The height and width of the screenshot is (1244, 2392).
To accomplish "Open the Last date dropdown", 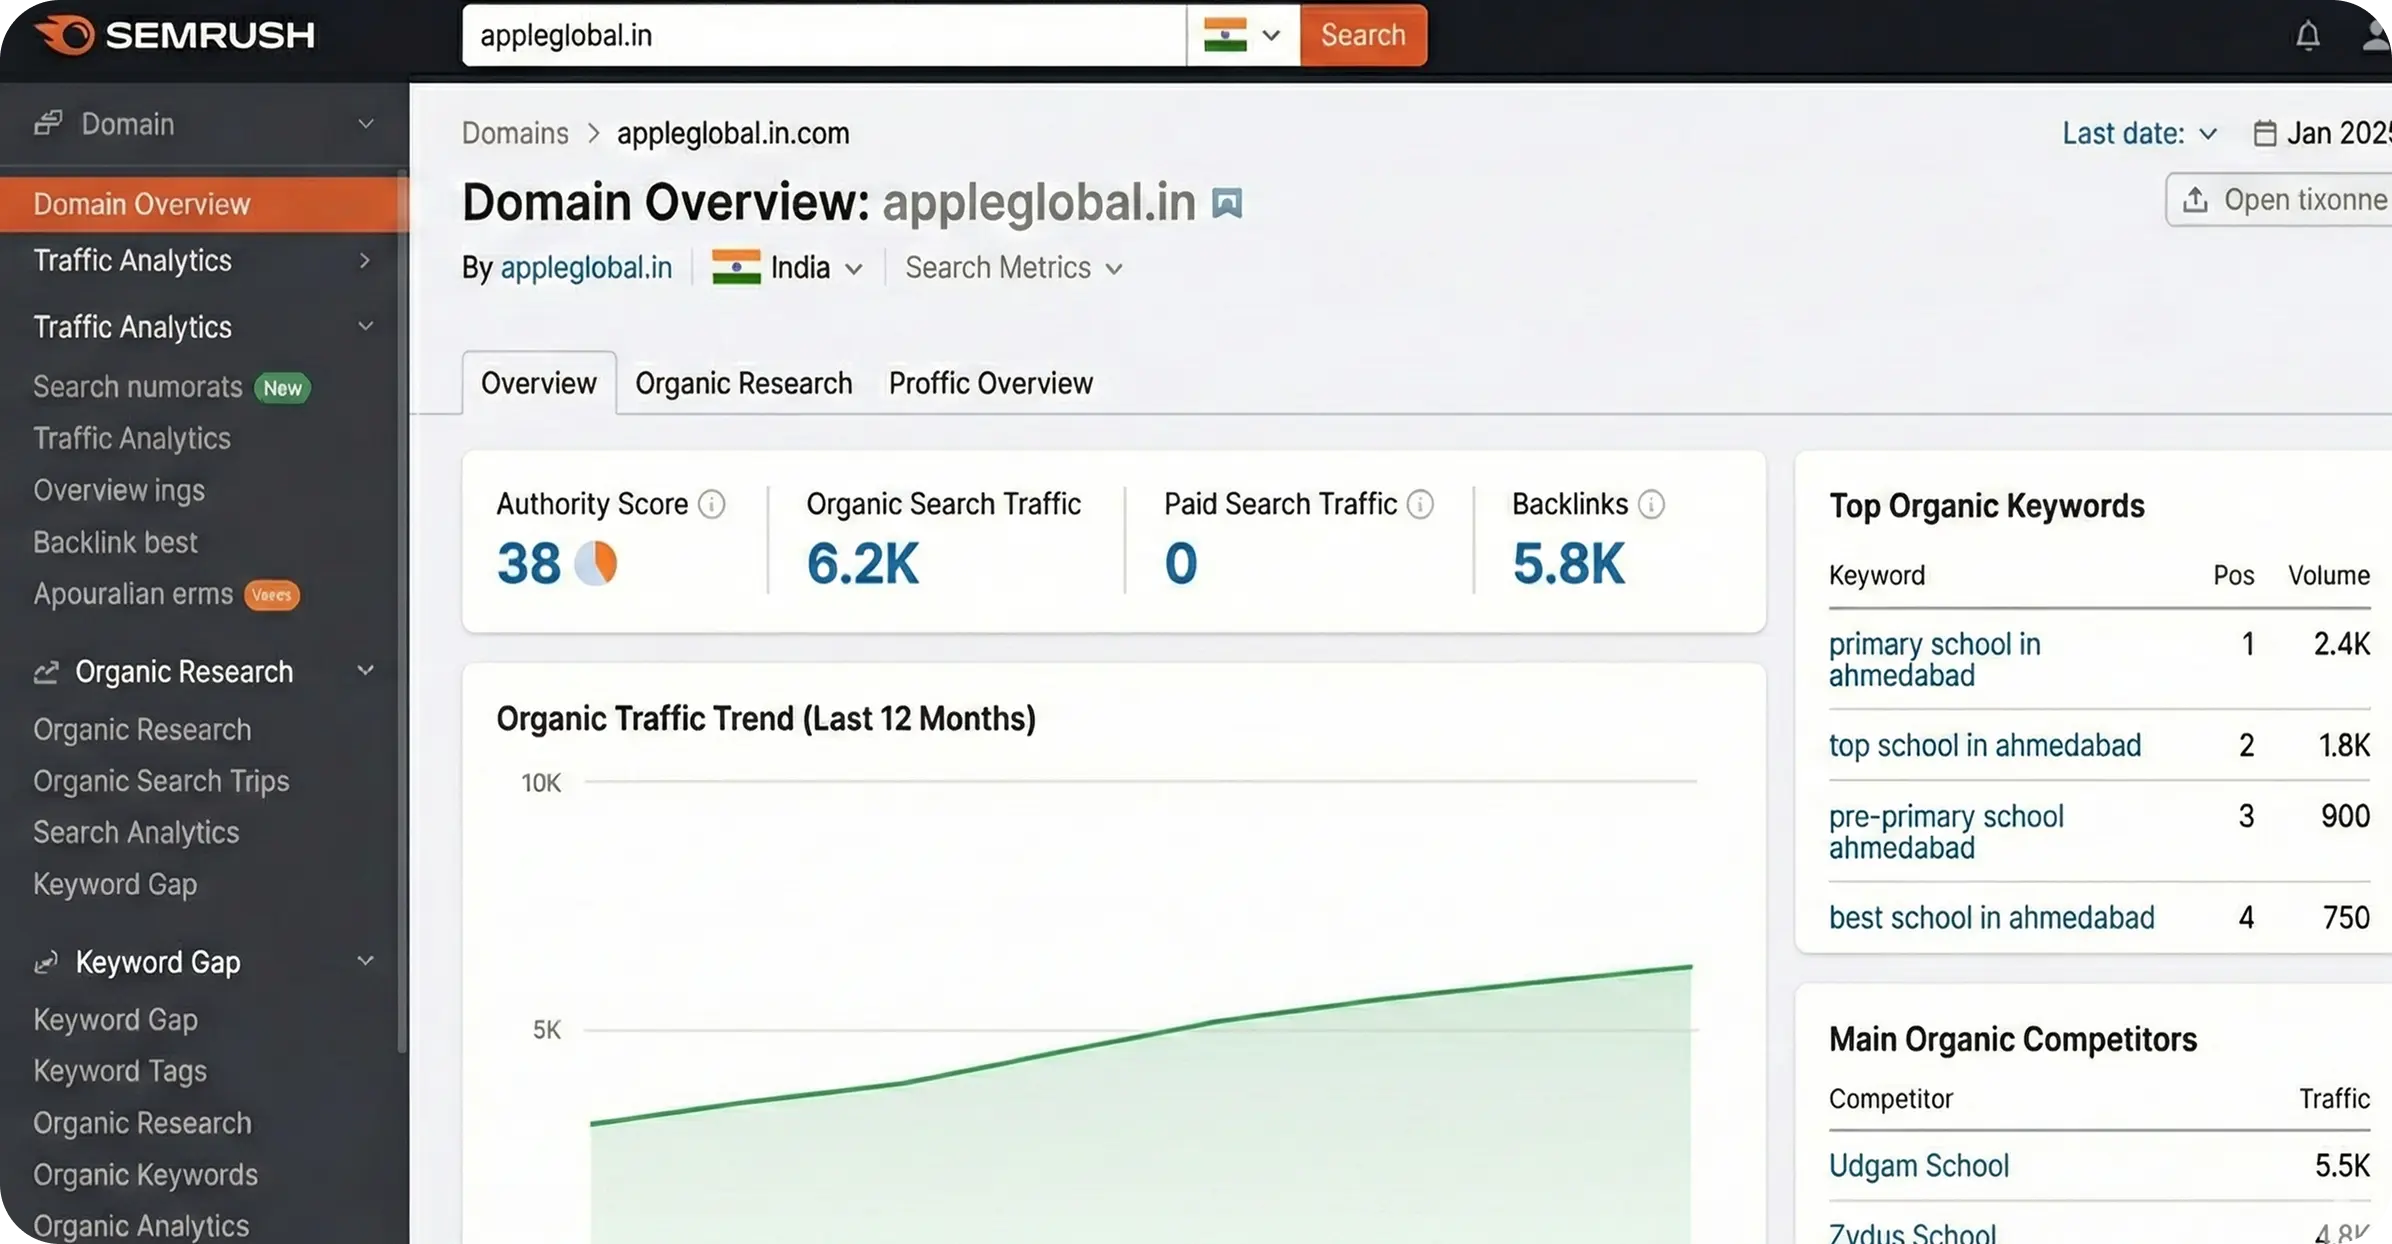I will coord(2139,133).
